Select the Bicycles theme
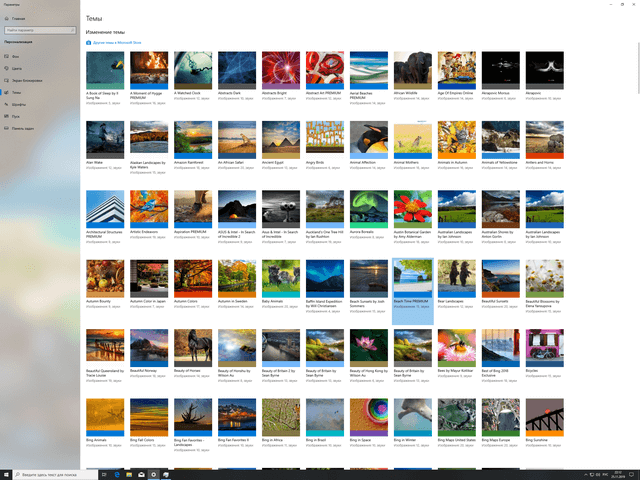 click(x=545, y=348)
